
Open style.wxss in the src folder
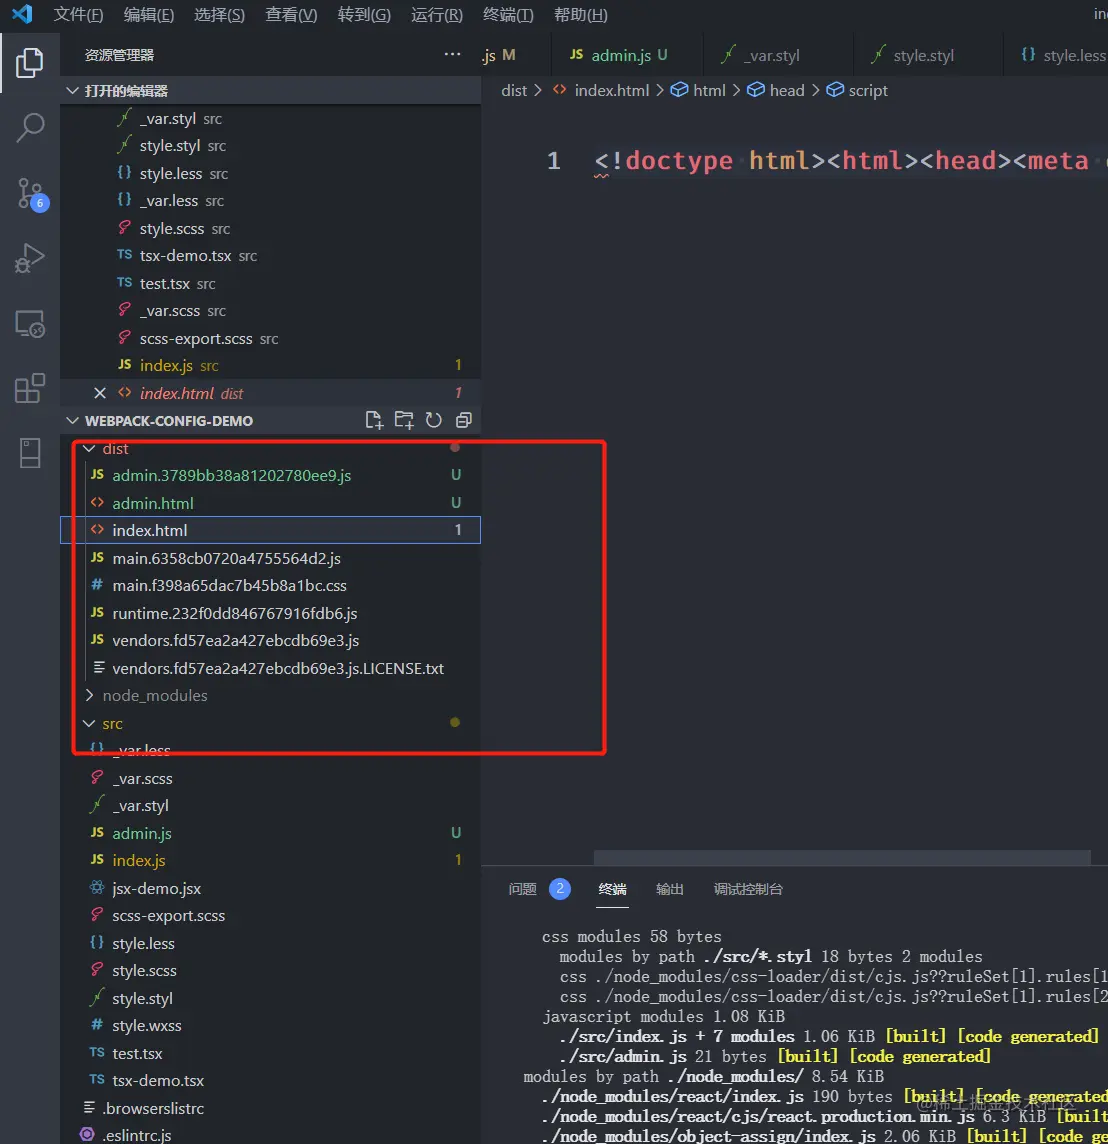click(x=270, y=1026)
